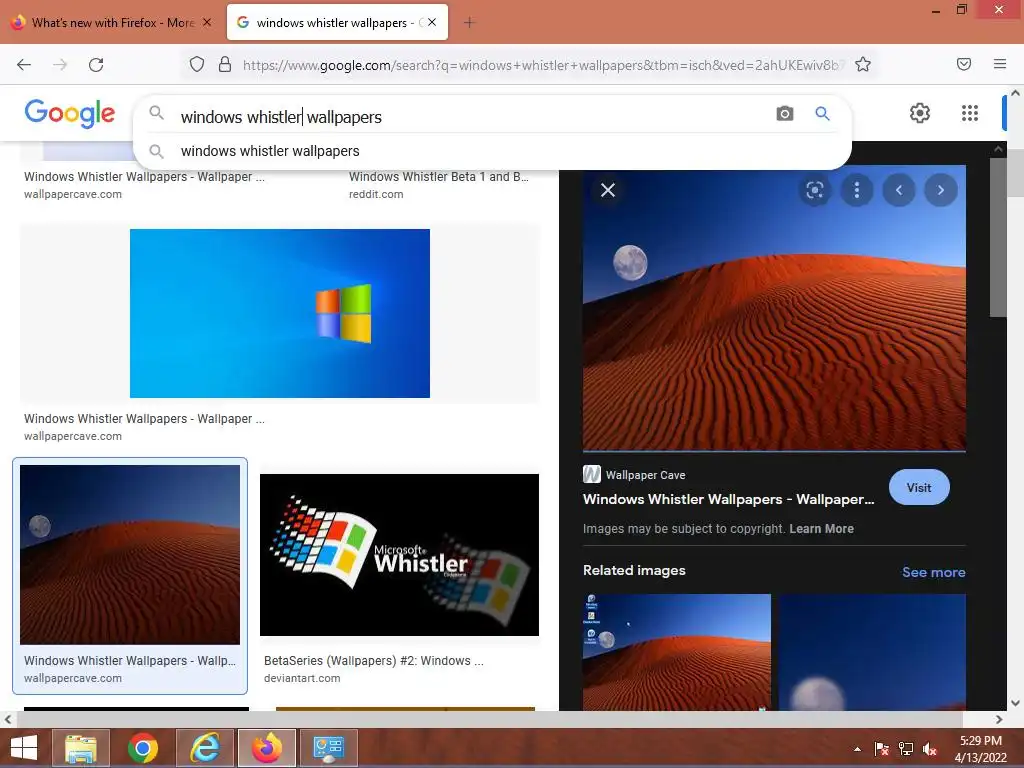Reload the page with the refresh icon
1024x768 pixels.
pyautogui.click(x=96, y=65)
